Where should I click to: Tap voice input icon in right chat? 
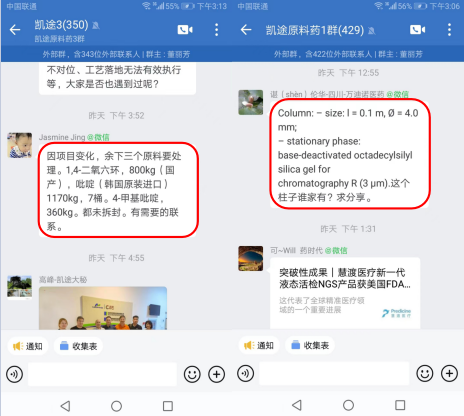pyautogui.click(x=246, y=373)
